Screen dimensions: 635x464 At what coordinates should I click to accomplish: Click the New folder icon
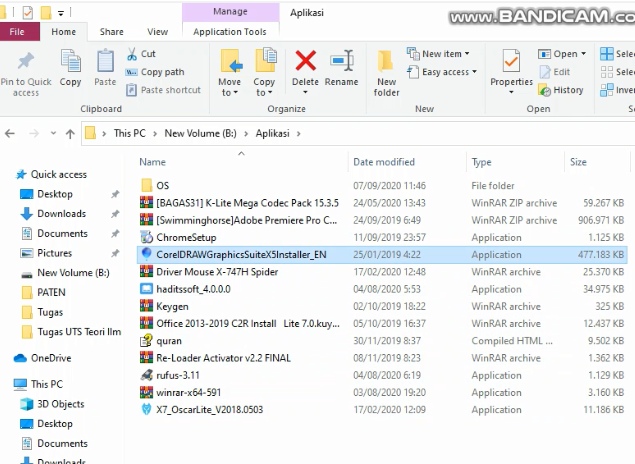tap(386, 62)
